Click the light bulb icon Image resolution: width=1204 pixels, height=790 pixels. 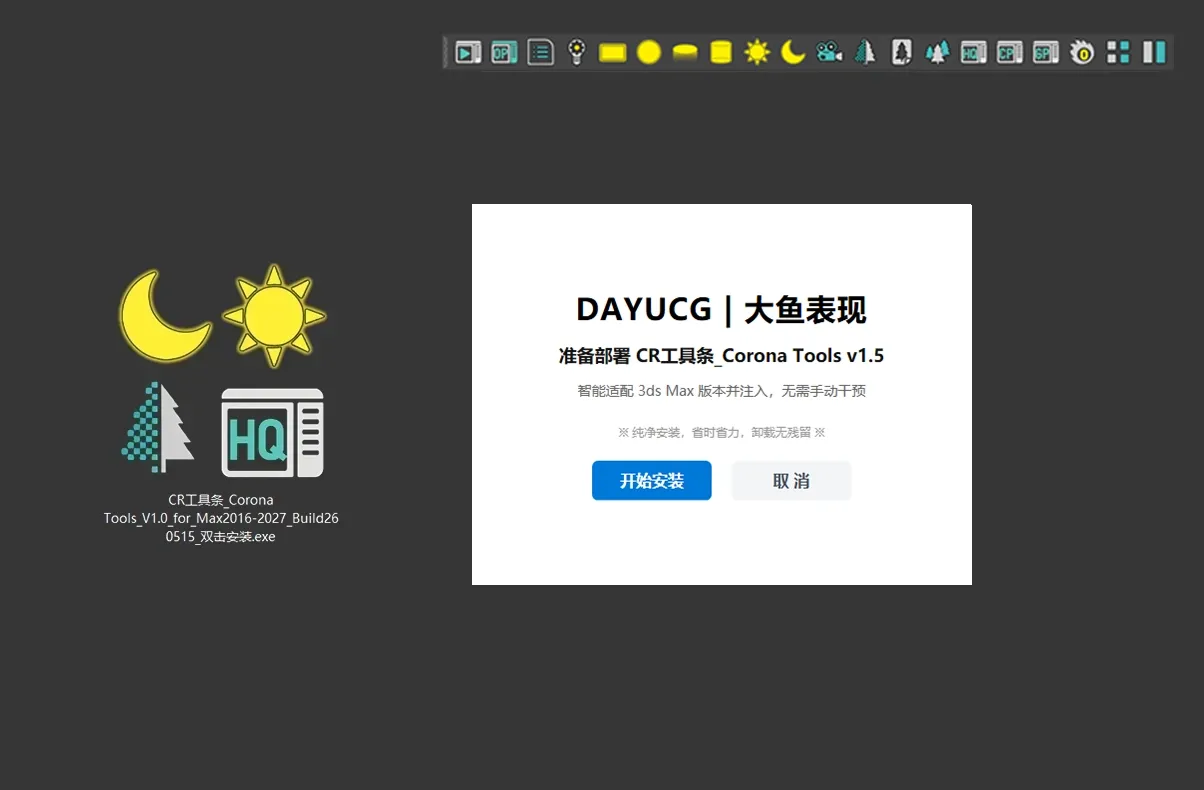tap(576, 52)
